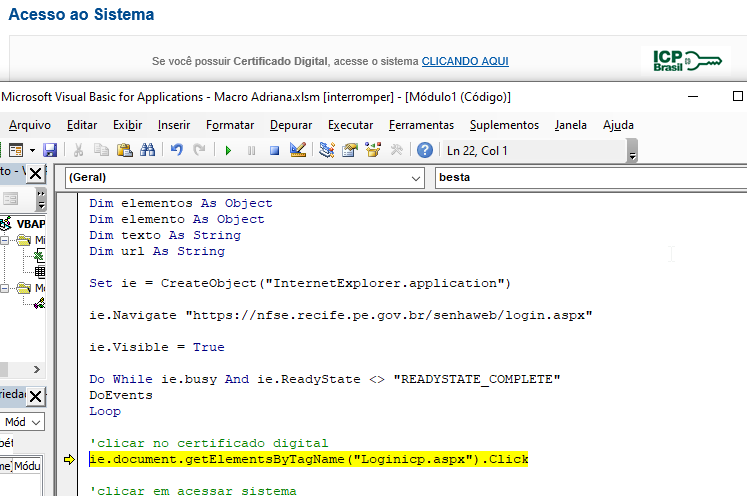This screenshot has width=747, height=496.
Task: Open the Mód object dropdown in Properties
Action: tap(36, 422)
